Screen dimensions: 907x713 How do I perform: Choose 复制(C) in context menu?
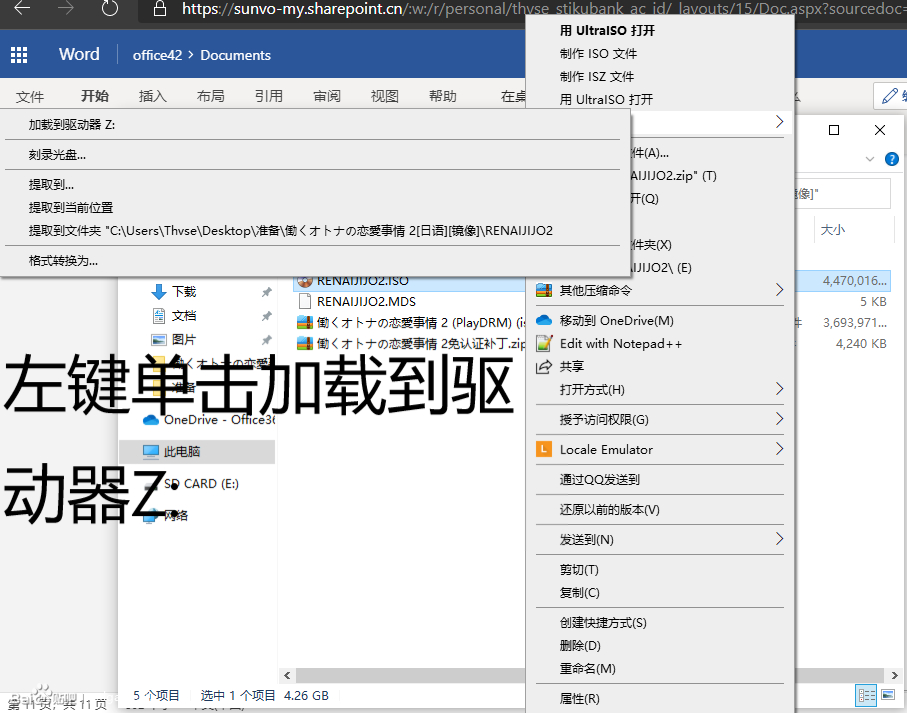click(x=659, y=593)
